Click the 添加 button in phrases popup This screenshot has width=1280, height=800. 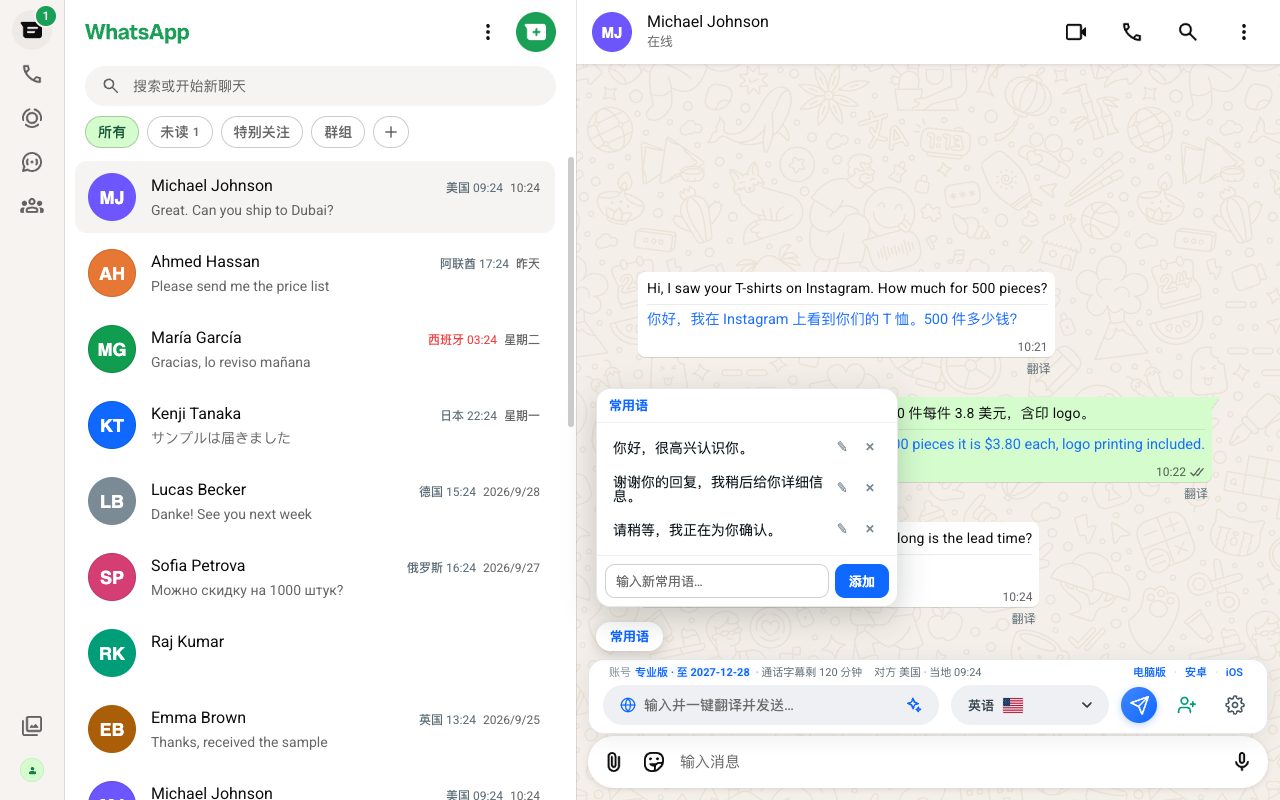click(x=862, y=581)
